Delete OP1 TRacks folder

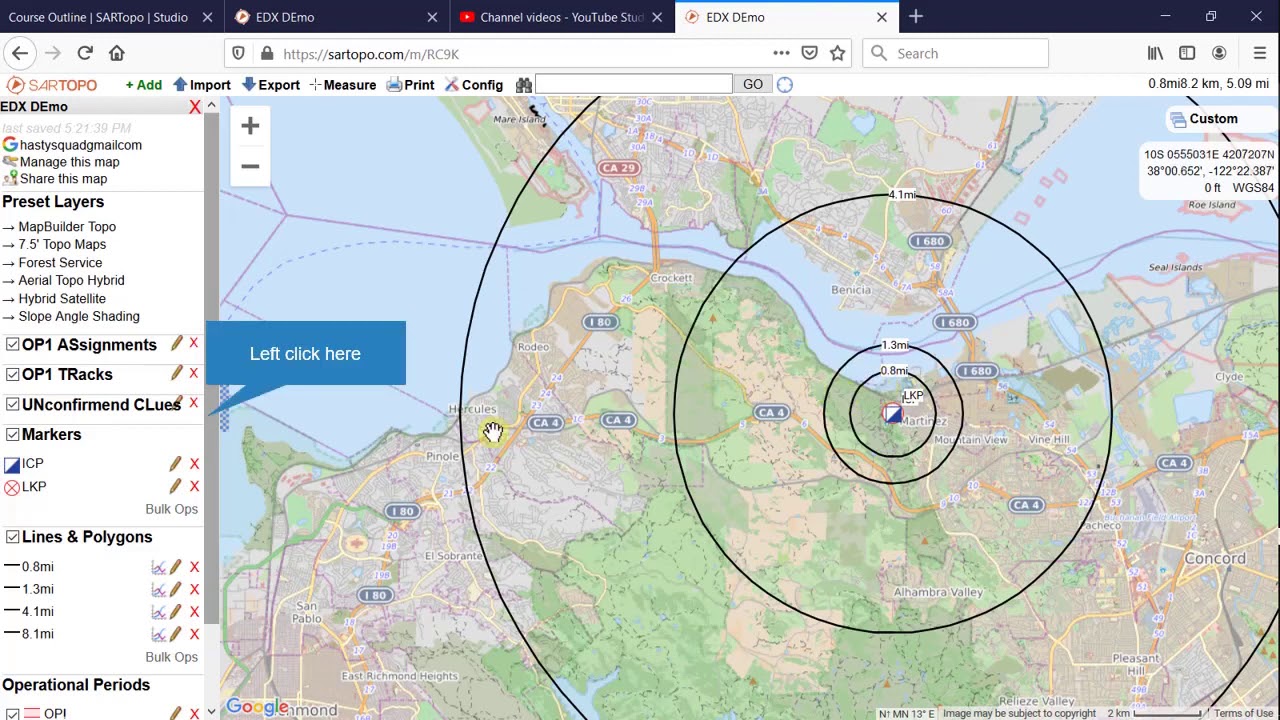pyautogui.click(x=194, y=373)
